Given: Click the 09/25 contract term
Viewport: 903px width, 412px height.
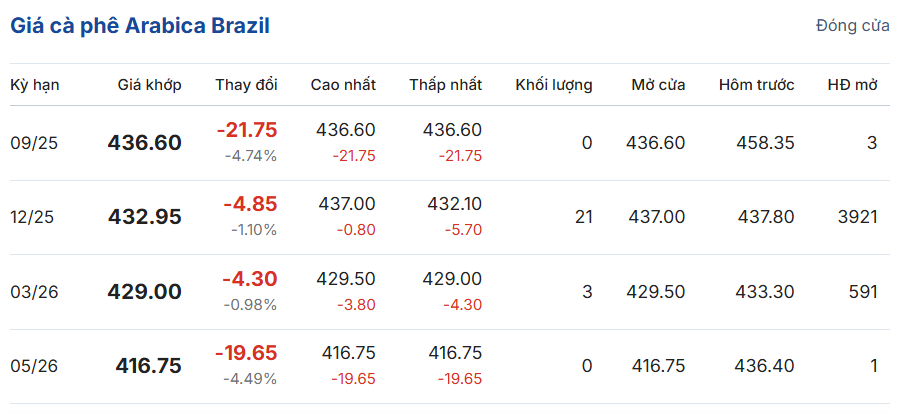Looking at the screenshot, I should [35, 143].
